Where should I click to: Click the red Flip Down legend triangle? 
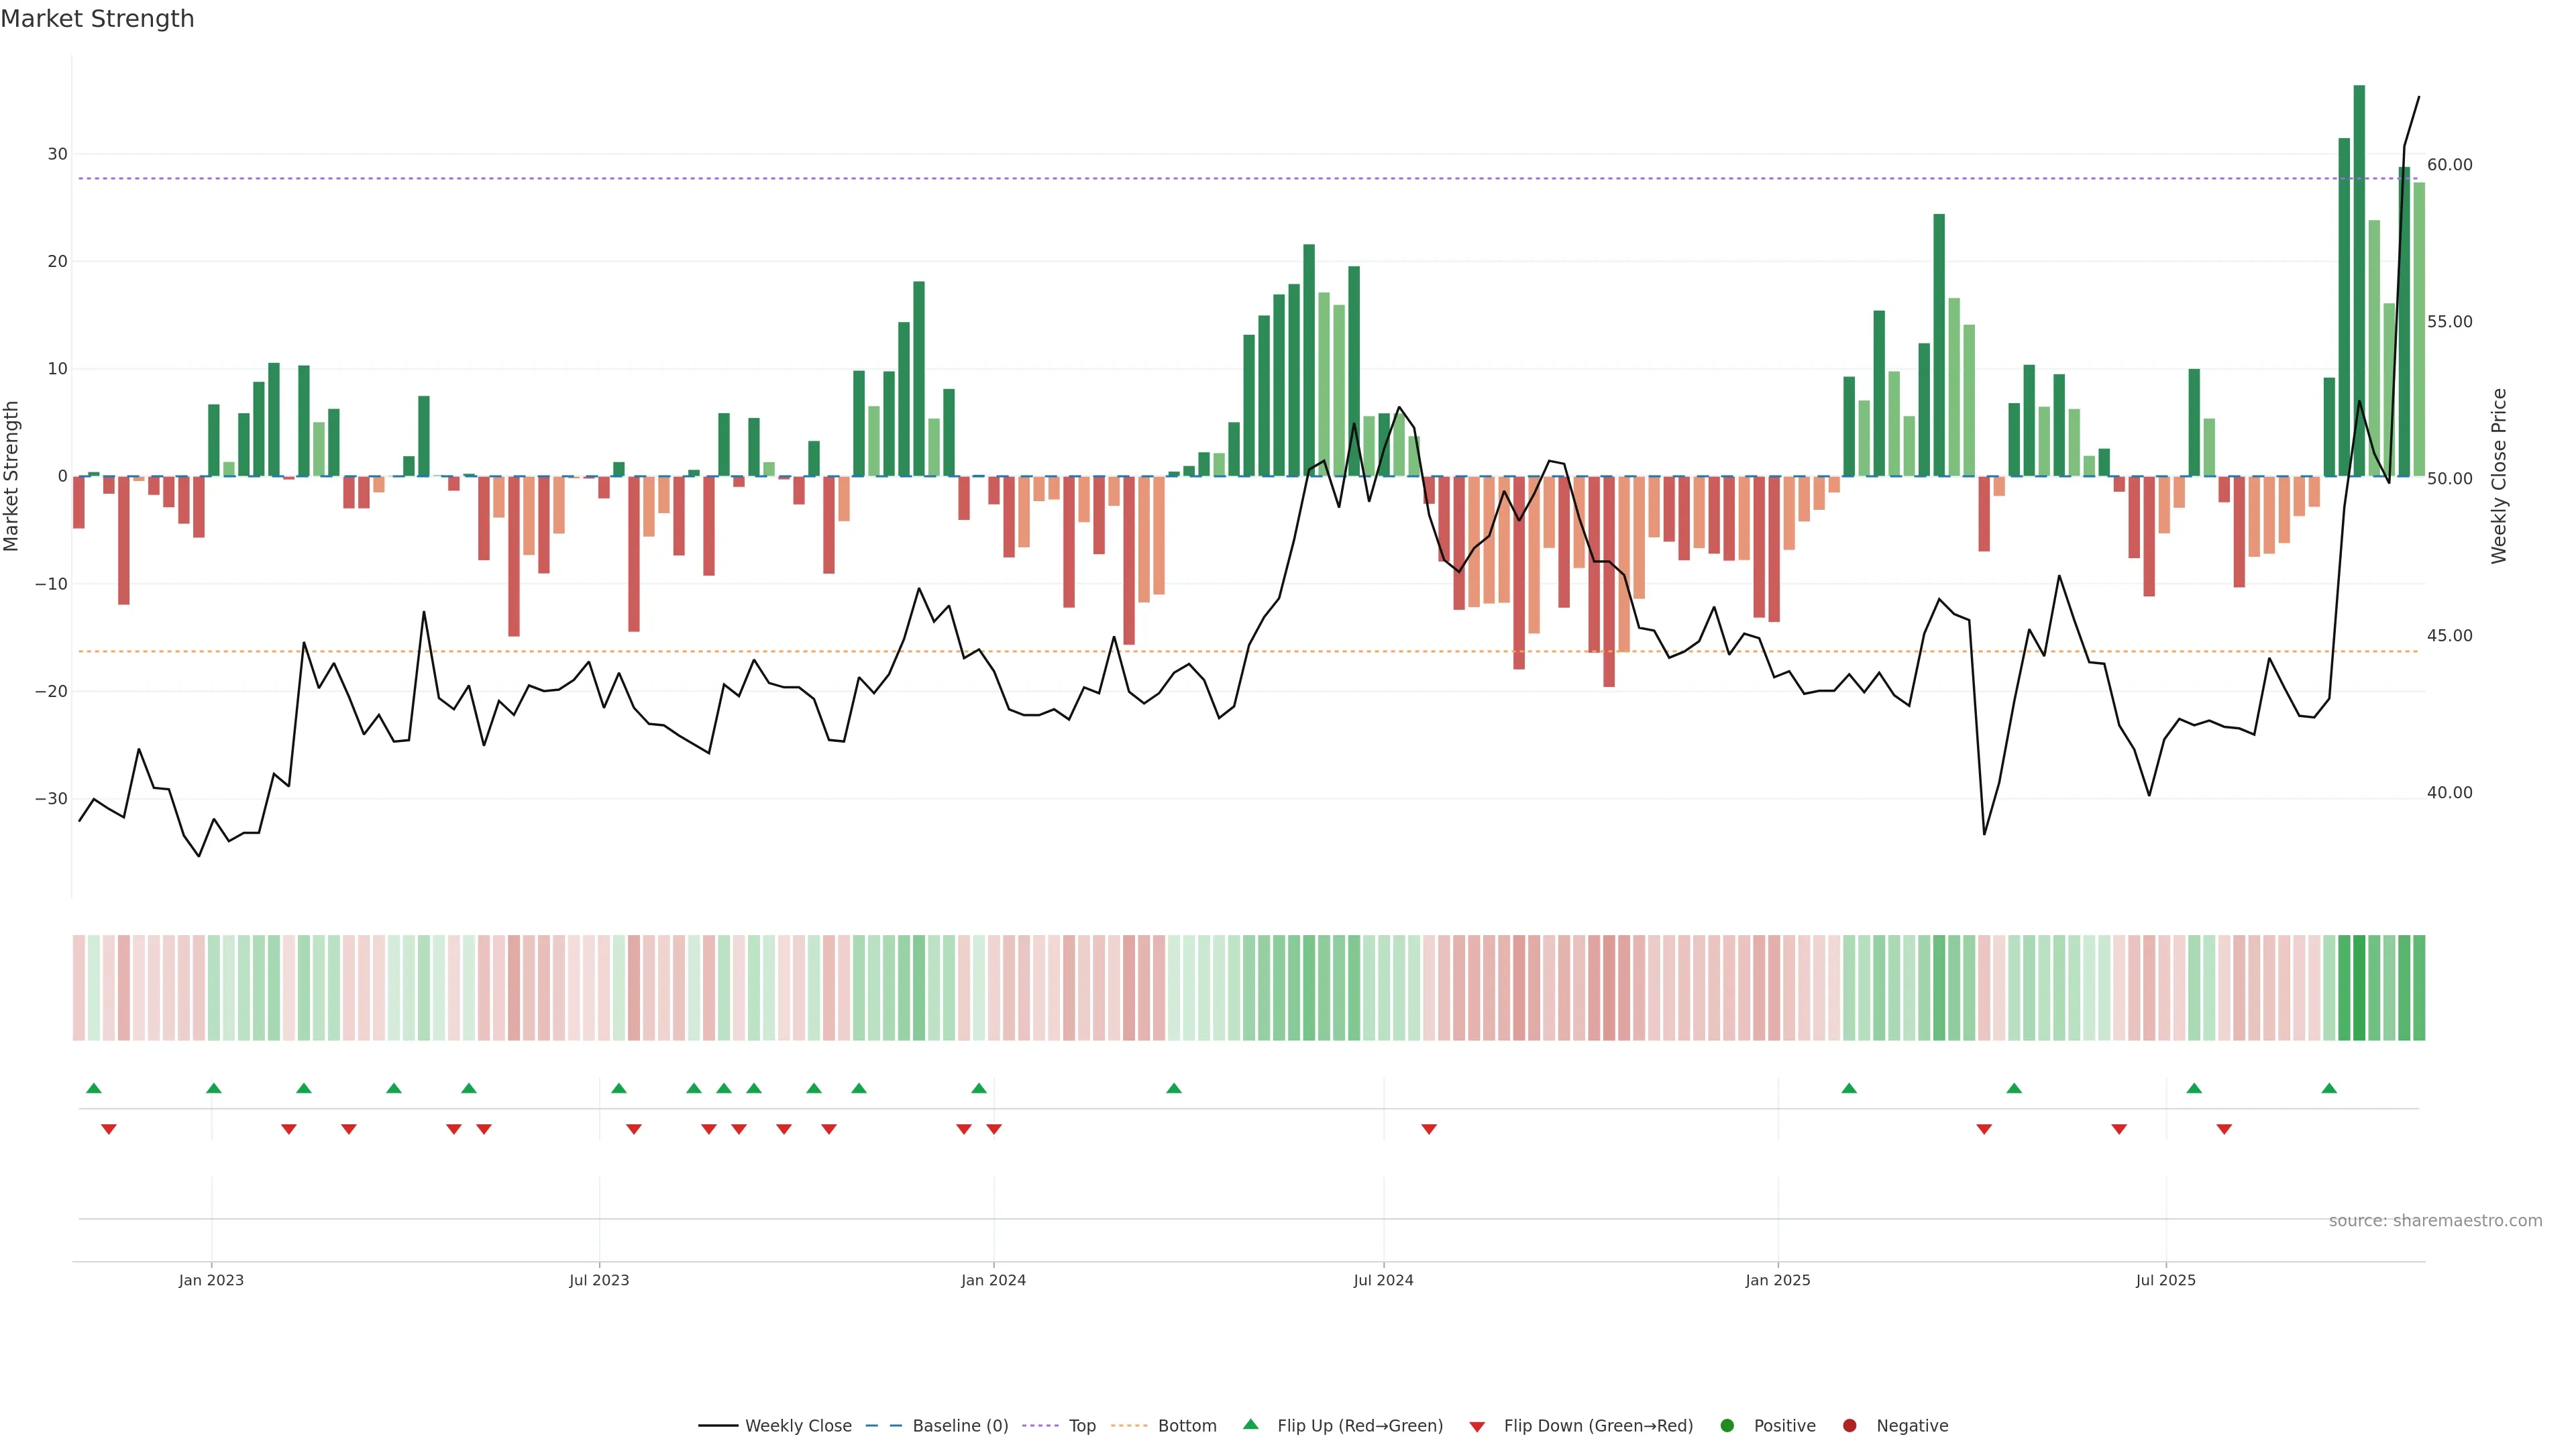tap(1477, 1427)
